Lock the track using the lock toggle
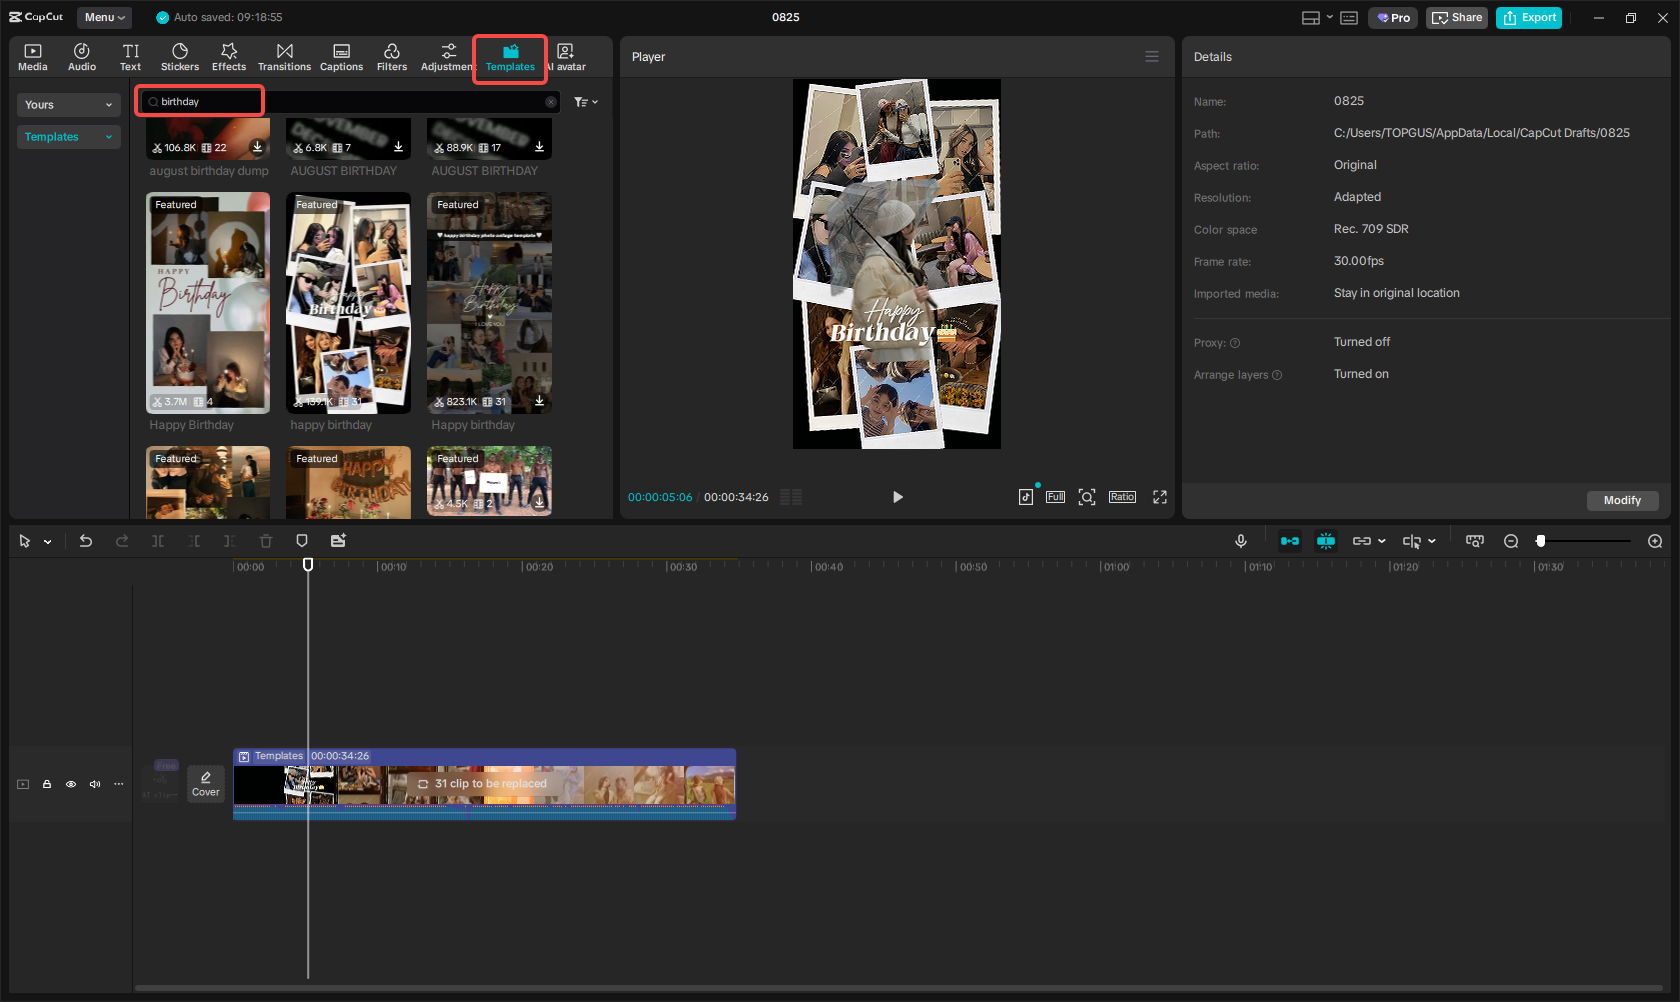 coord(46,784)
